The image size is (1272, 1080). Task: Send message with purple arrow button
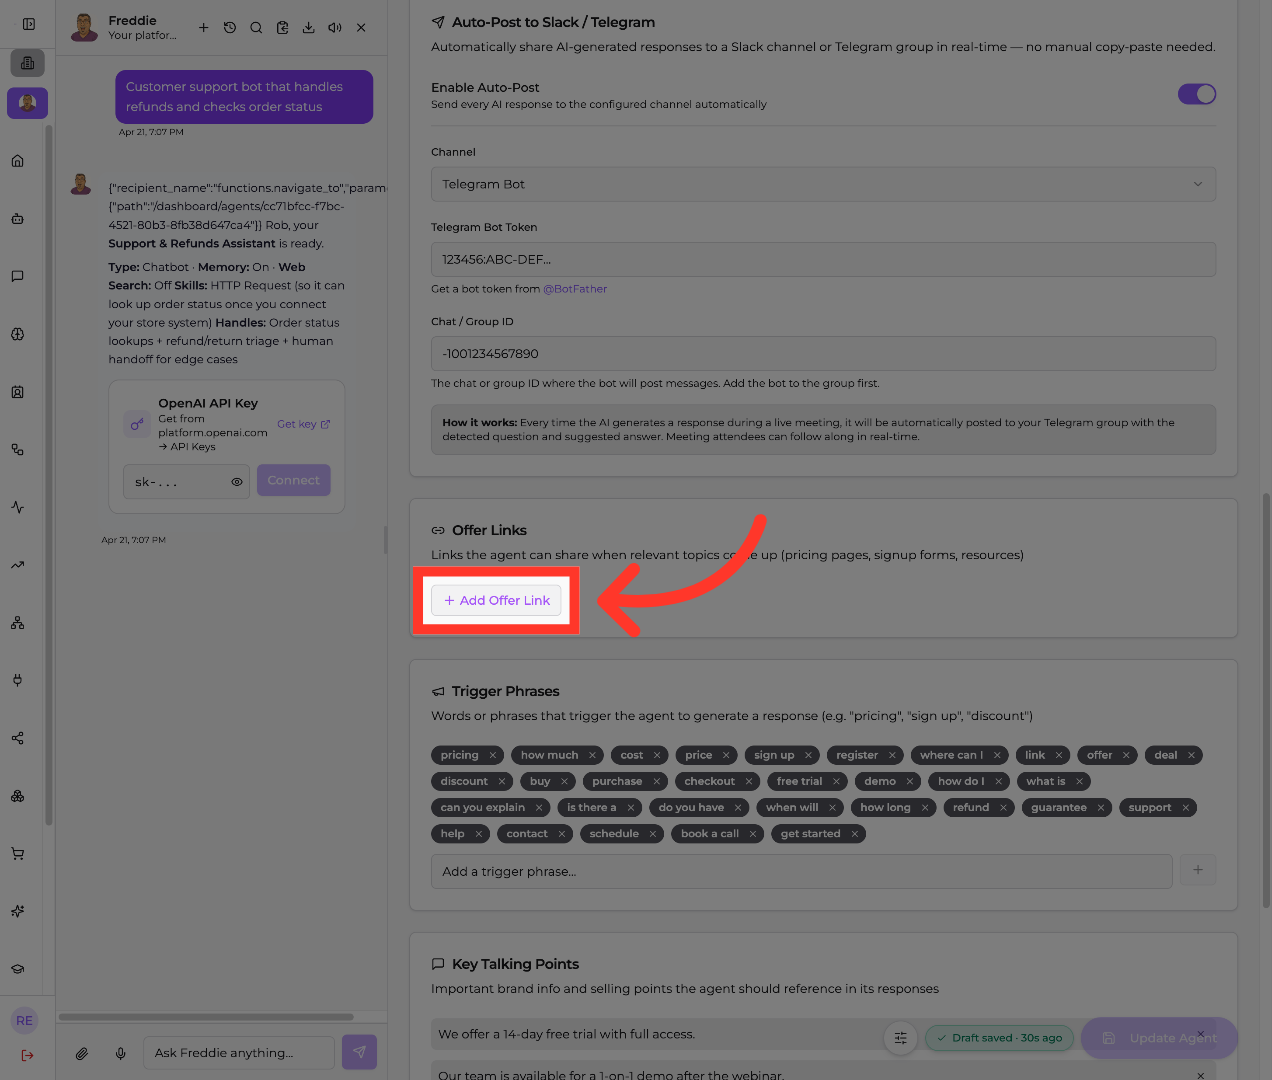[x=359, y=1052]
